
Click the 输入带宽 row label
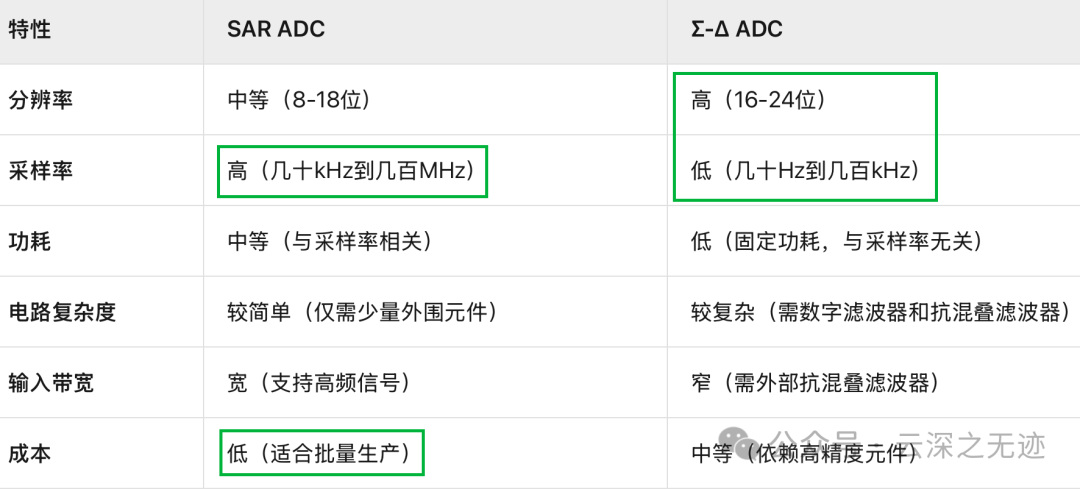coord(51,382)
